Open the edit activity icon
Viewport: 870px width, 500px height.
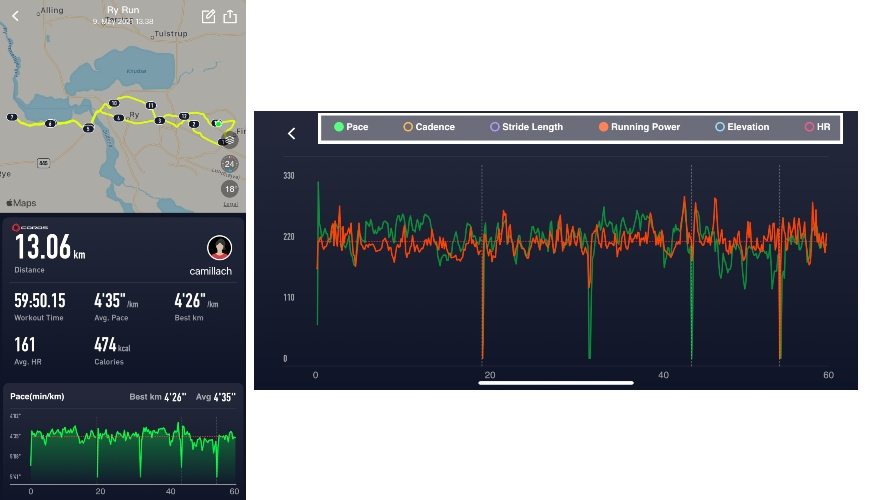[208, 16]
